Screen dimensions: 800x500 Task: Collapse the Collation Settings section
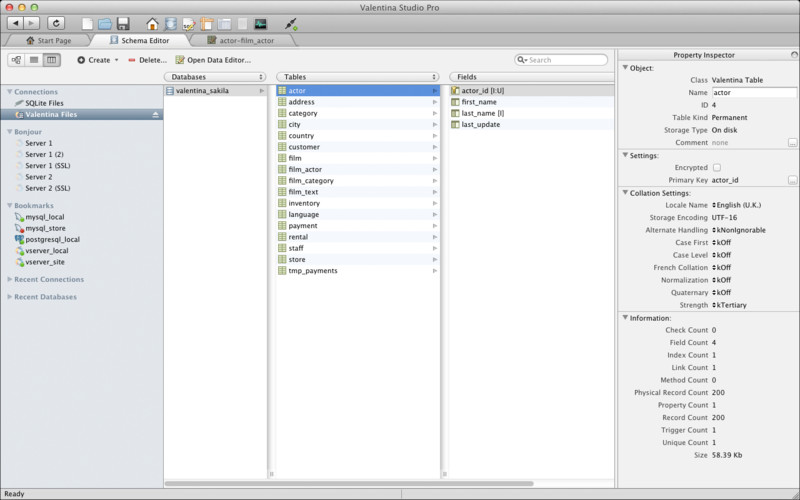(x=625, y=193)
